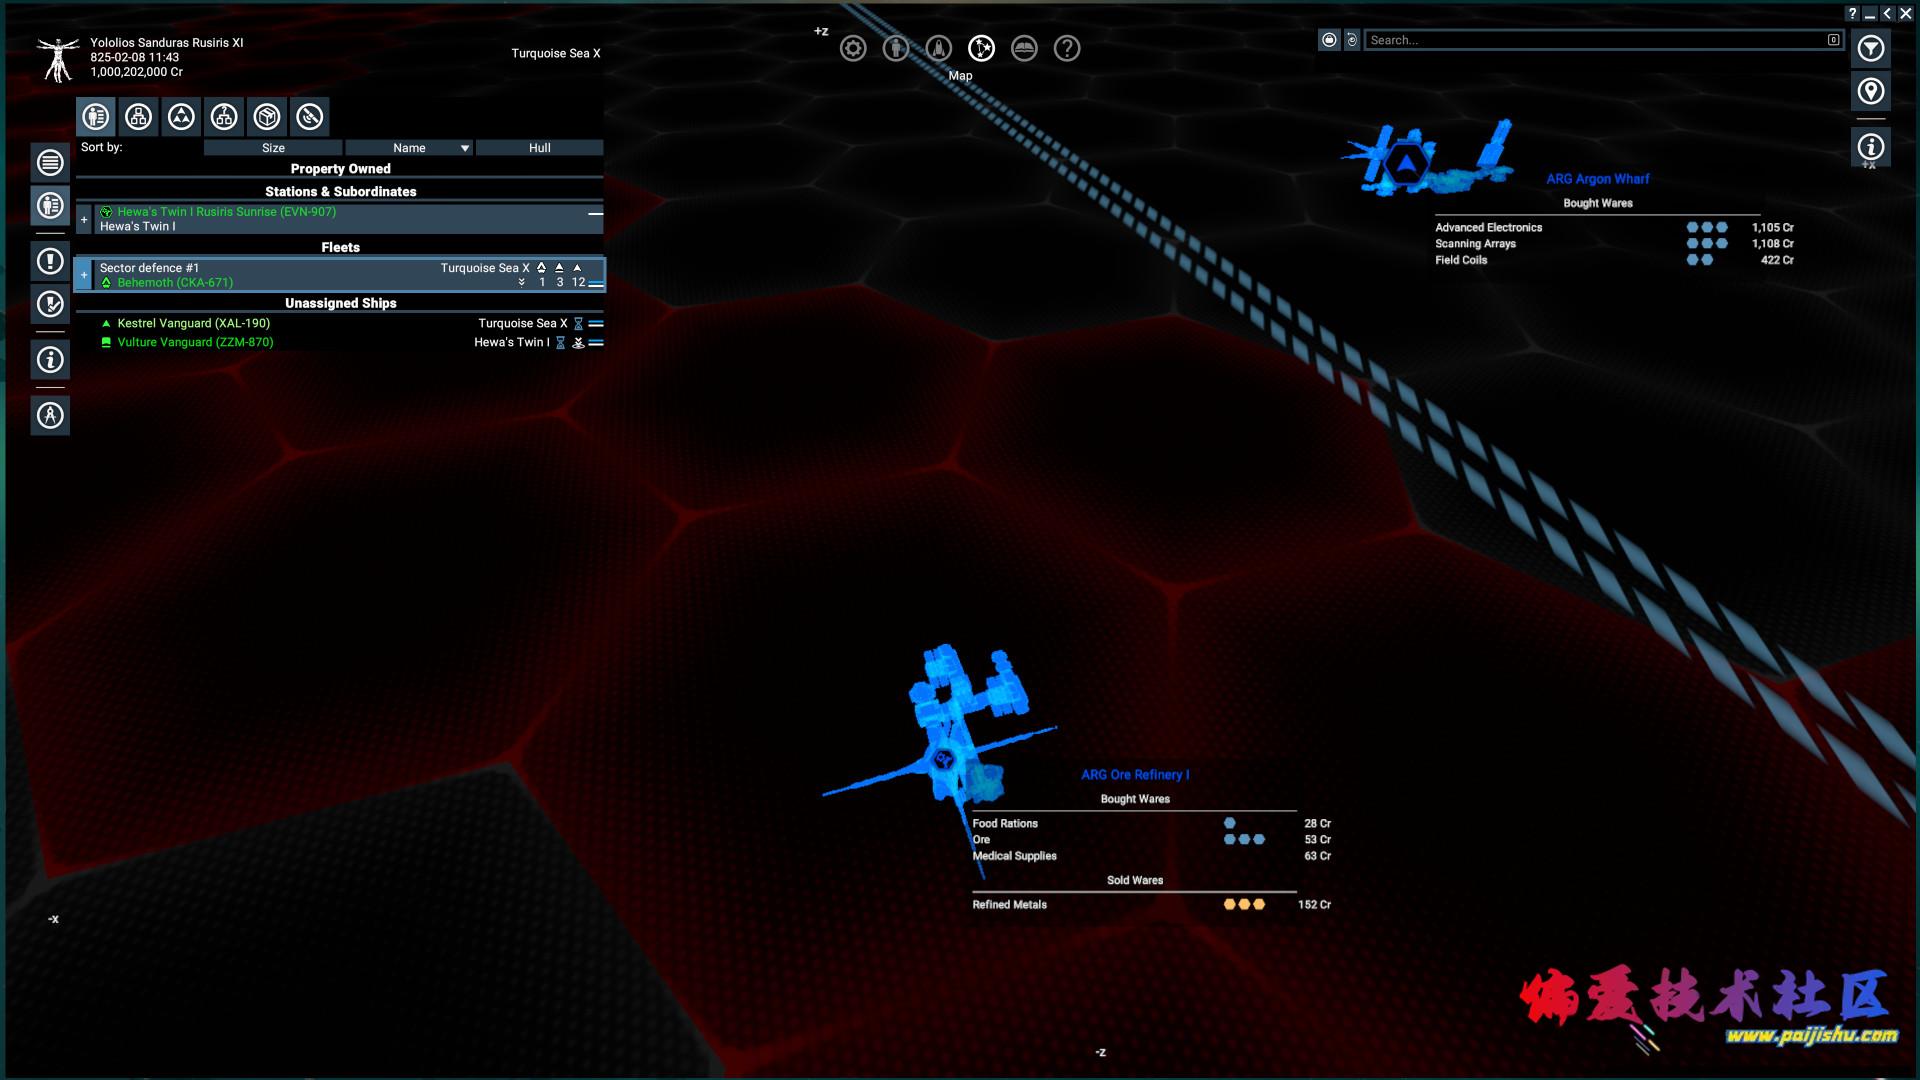Click the Medical Supplies ware row
The image size is (1920, 1080).
[x=1151, y=856]
